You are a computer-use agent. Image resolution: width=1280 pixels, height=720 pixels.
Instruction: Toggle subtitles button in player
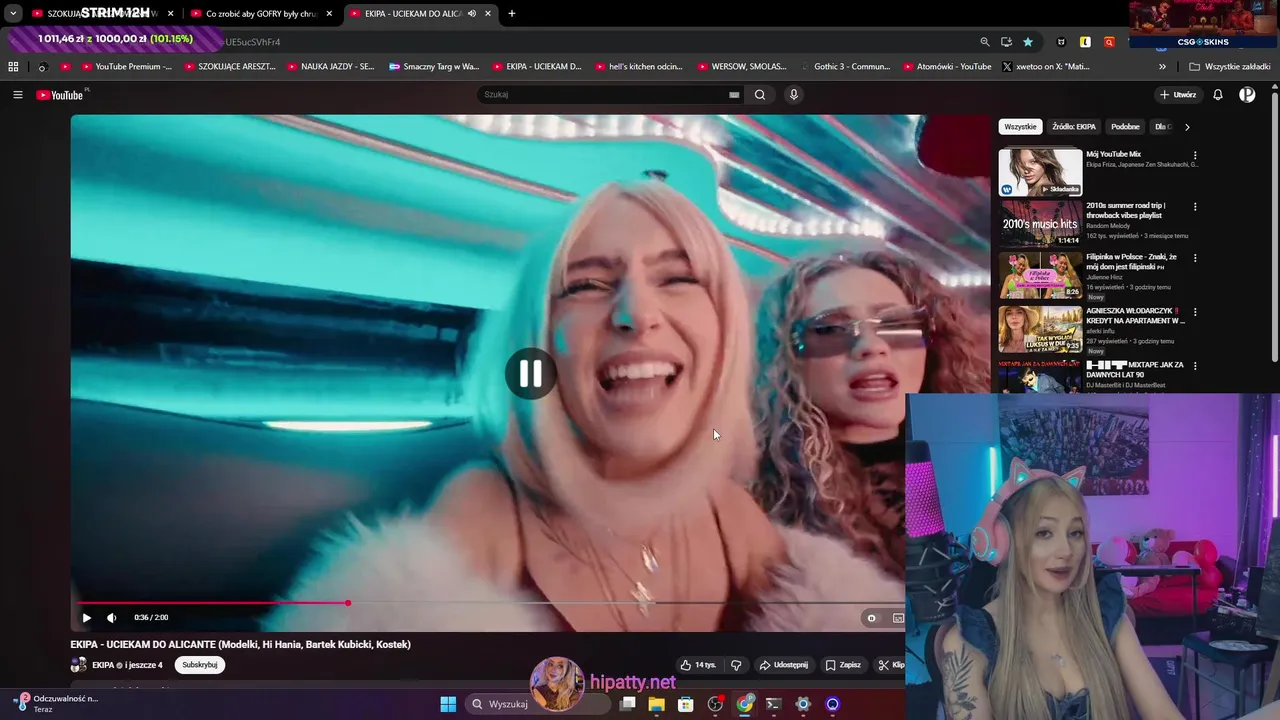[898, 618]
